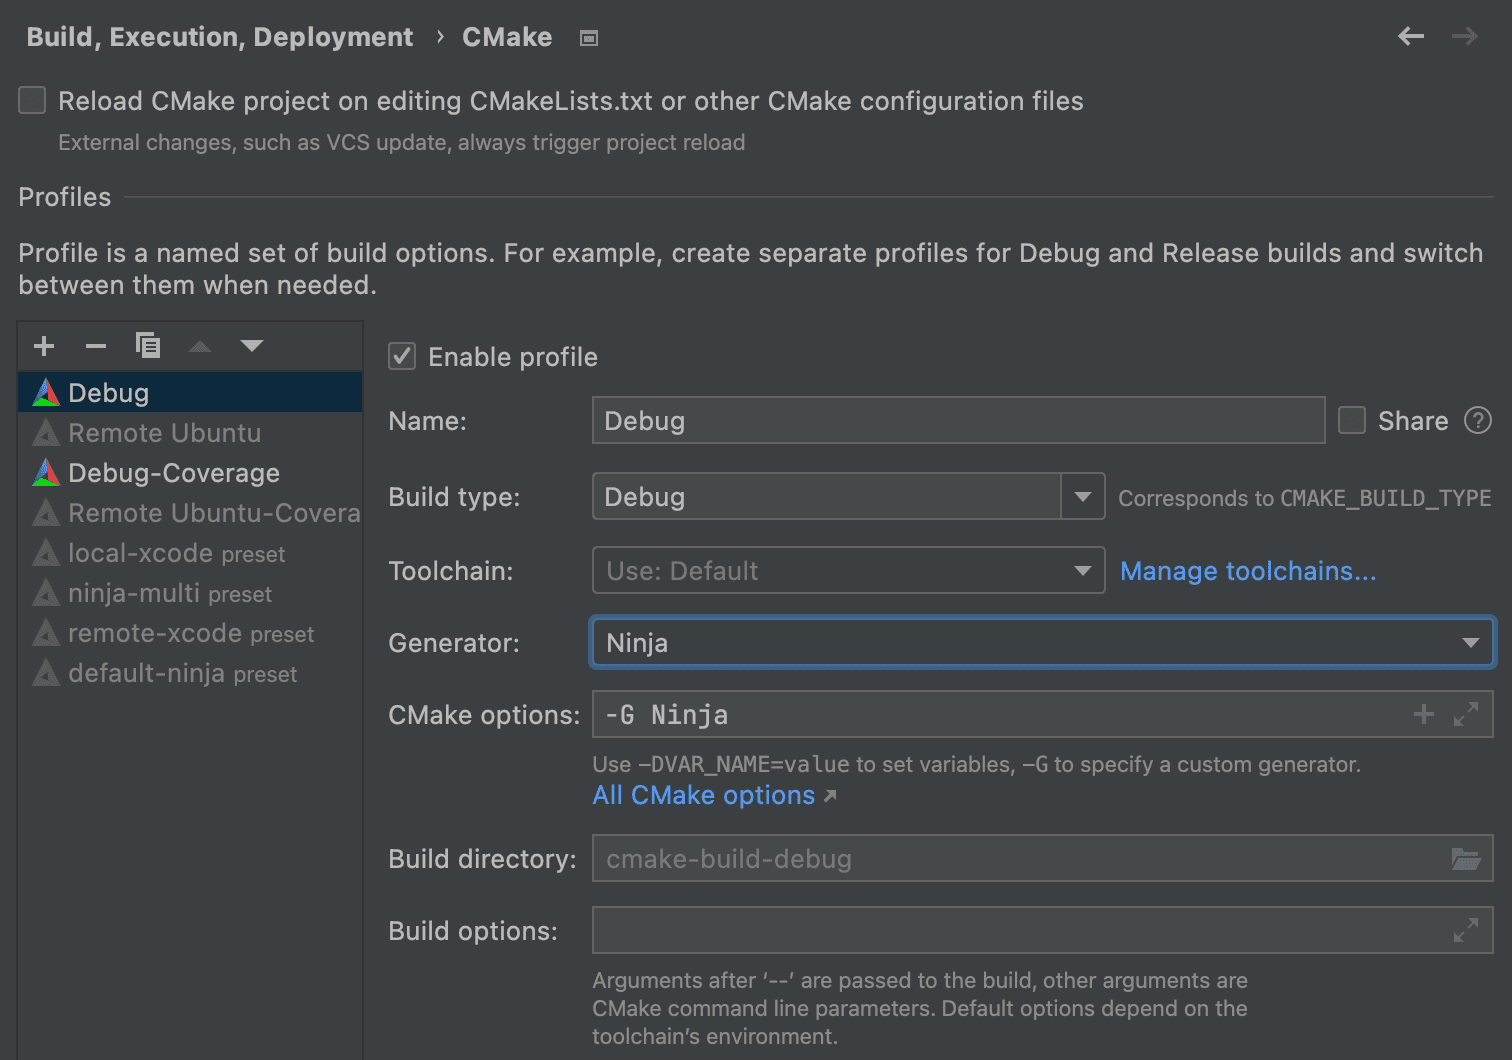Click the Debug-Coverage profile CMake icon
1512x1060 pixels.
pyautogui.click(x=46, y=472)
